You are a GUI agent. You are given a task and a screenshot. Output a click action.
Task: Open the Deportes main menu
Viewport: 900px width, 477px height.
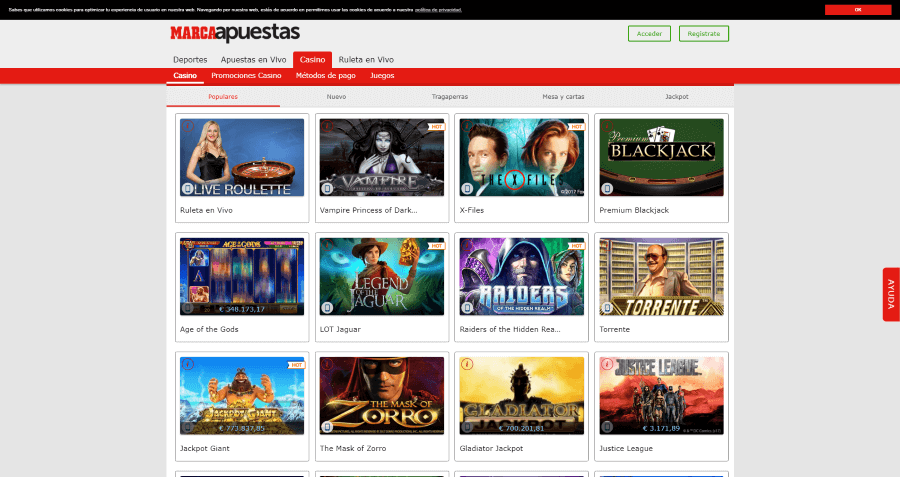(x=190, y=60)
